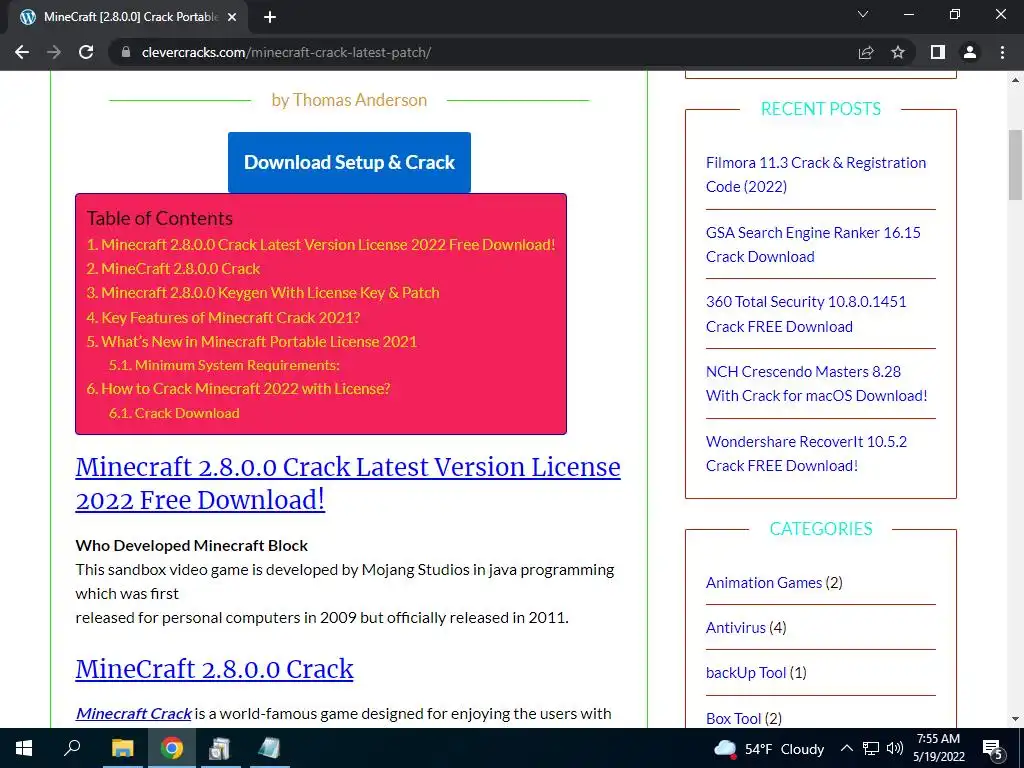Open recent post 360 Total Security 10.8.0.1451
Screen dimensions: 1024x768
click(x=806, y=314)
